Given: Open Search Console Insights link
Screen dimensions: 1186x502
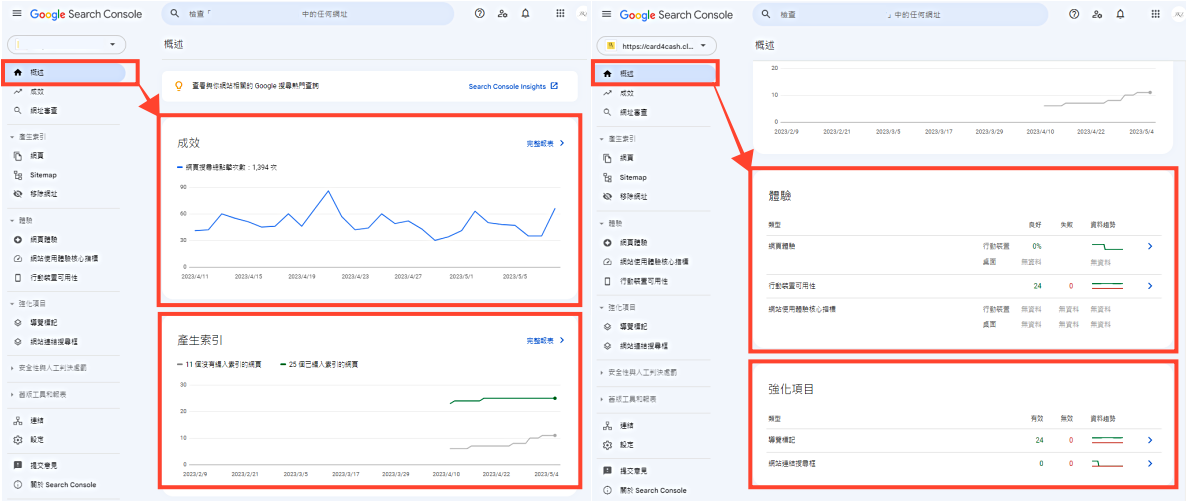Looking at the screenshot, I should coord(512,87).
